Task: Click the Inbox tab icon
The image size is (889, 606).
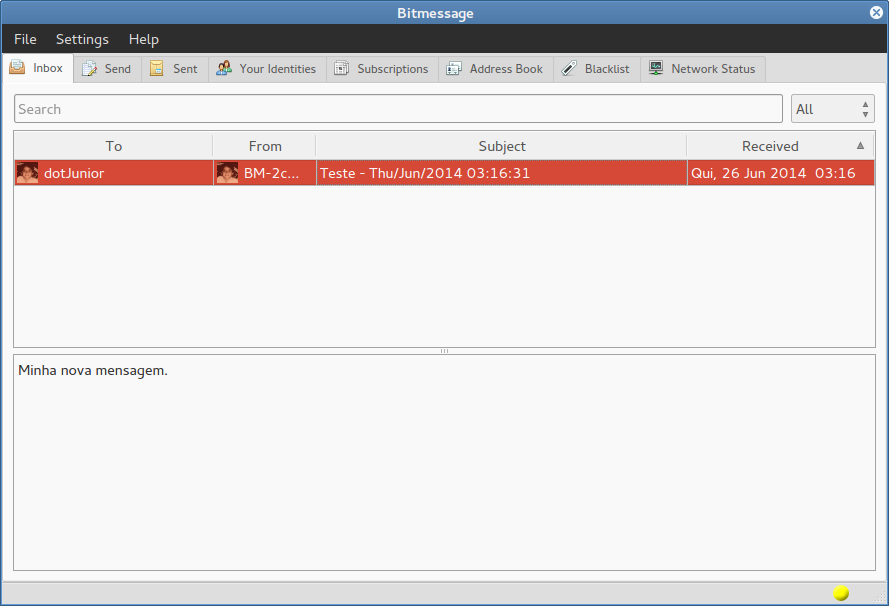Action: click(x=16, y=68)
